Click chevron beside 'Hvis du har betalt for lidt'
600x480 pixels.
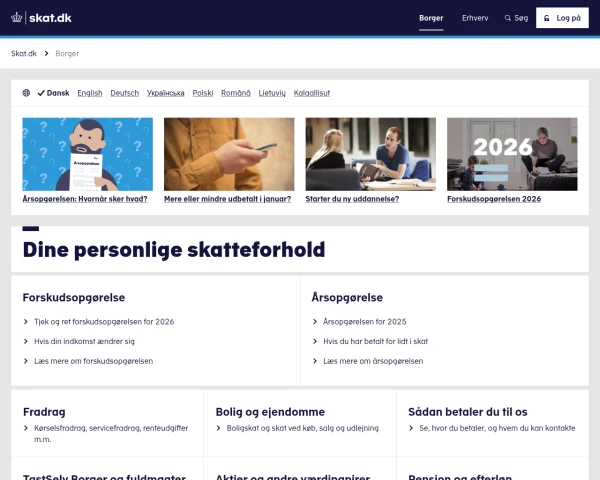[x=315, y=341]
